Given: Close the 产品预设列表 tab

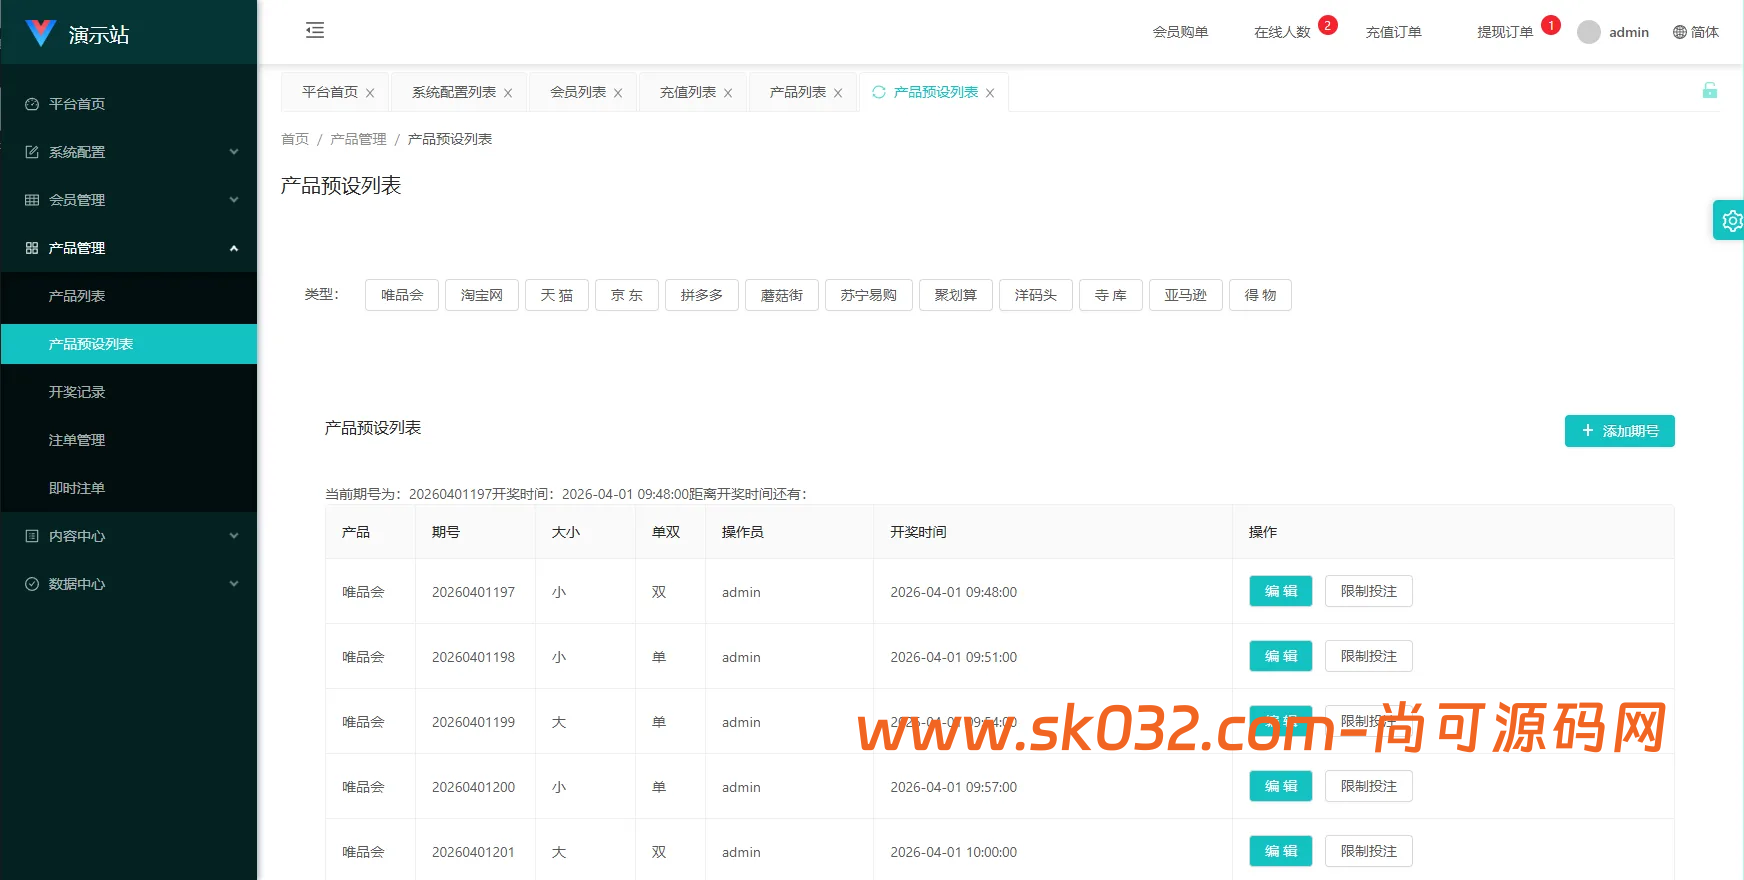Looking at the screenshot, I should (990, 93).
